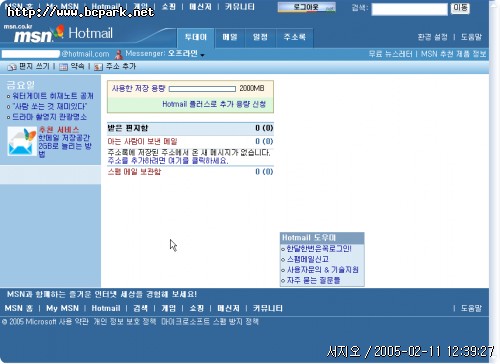
Task: Open Hotmail 플러스 extra storage request link
Action: (214, 104)
